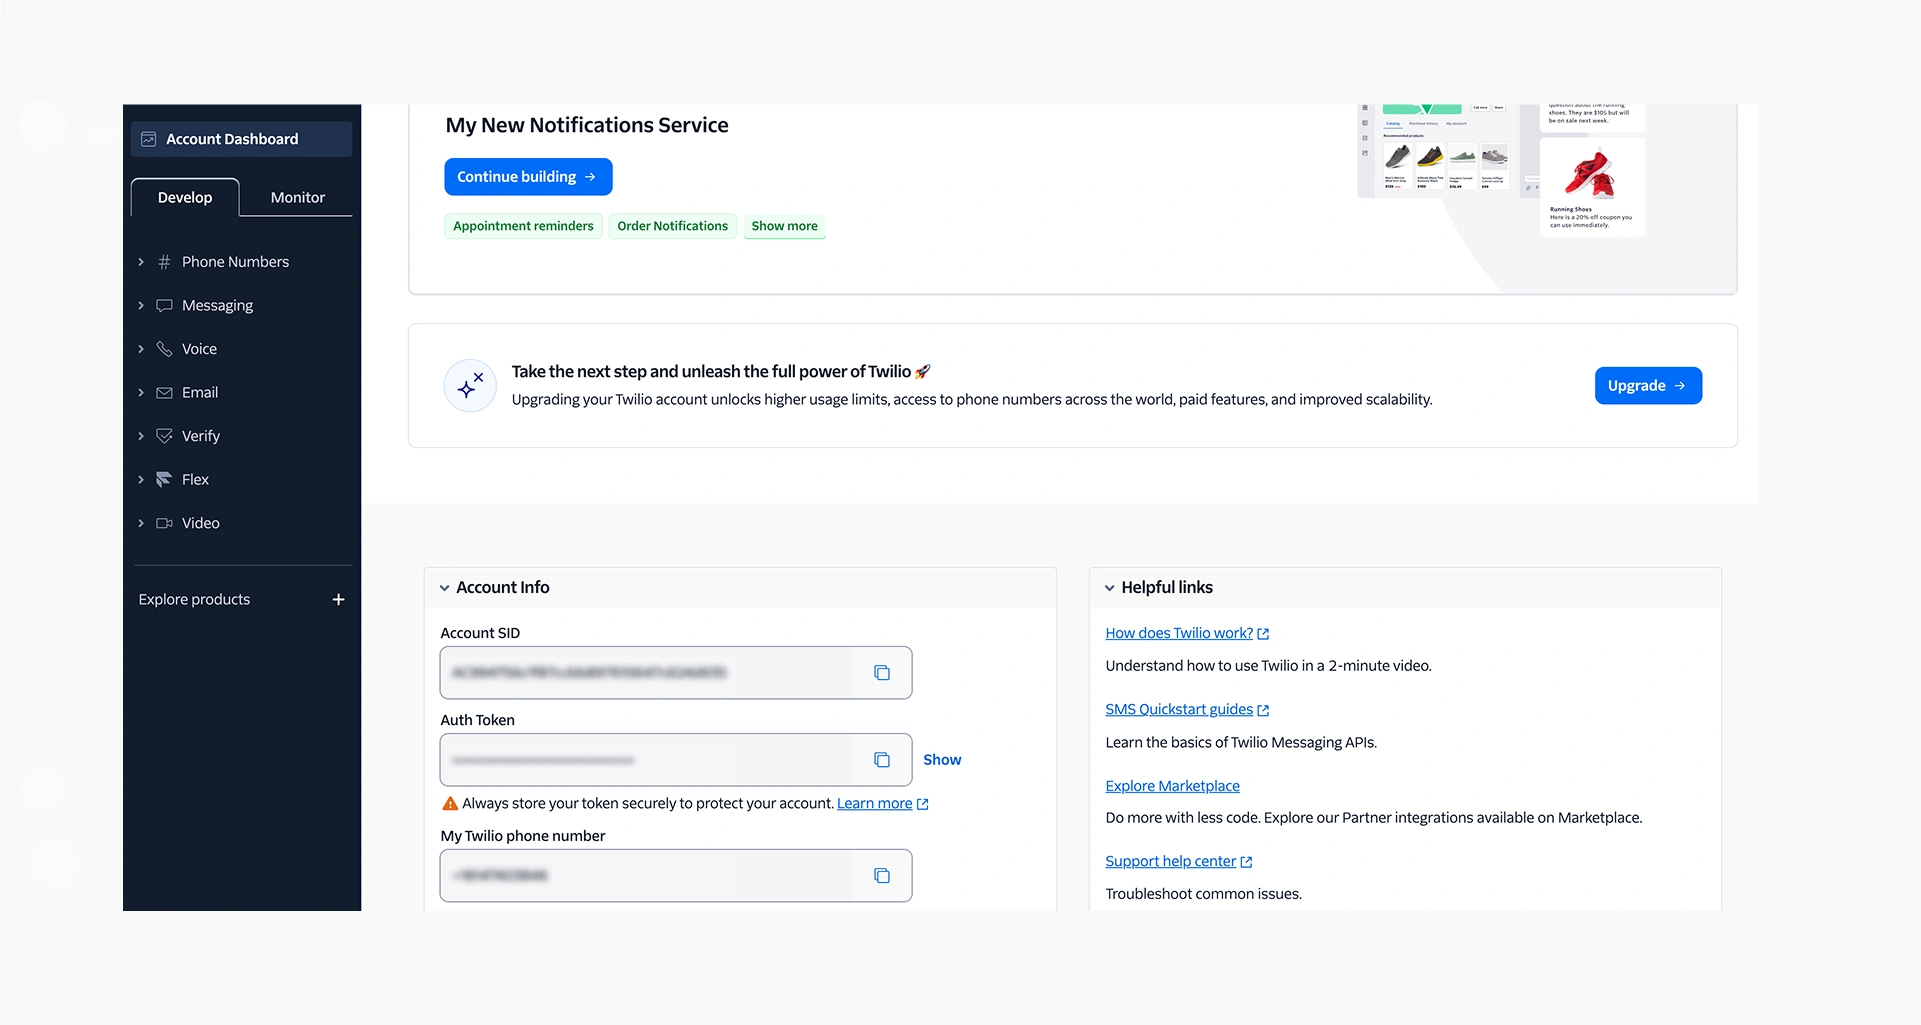
Task: Click external icon after SMS Quickstart guides
Action: tap(1263, 710)
